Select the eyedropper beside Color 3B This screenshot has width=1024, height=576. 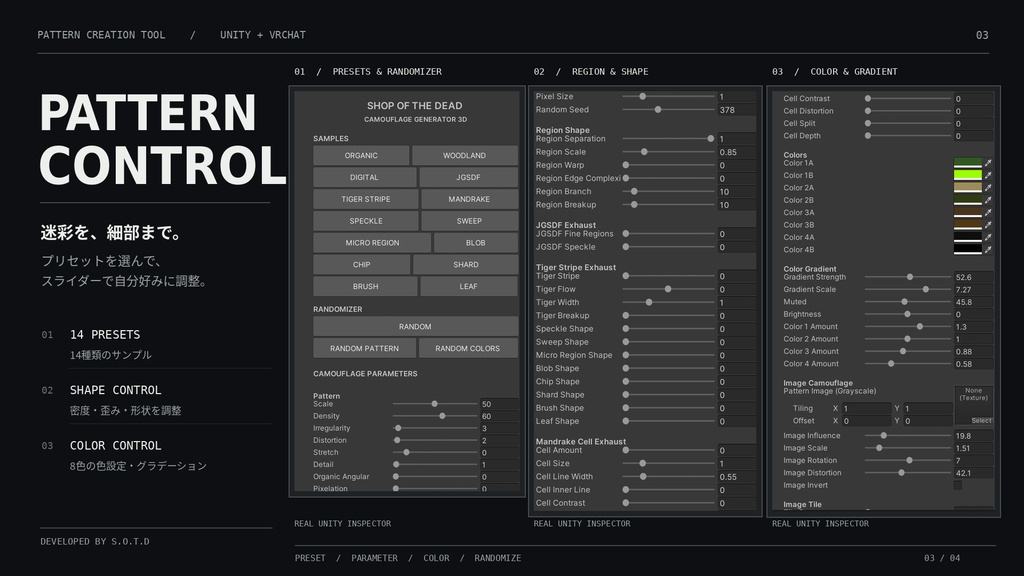coord(988,225)
